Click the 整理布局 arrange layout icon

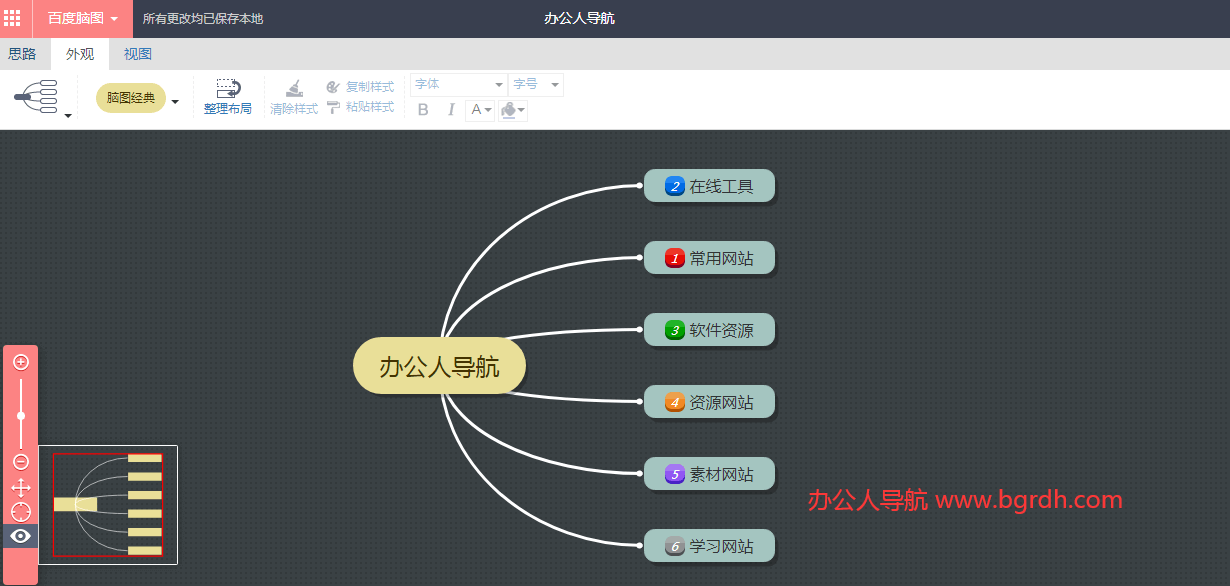click(228, 89)
